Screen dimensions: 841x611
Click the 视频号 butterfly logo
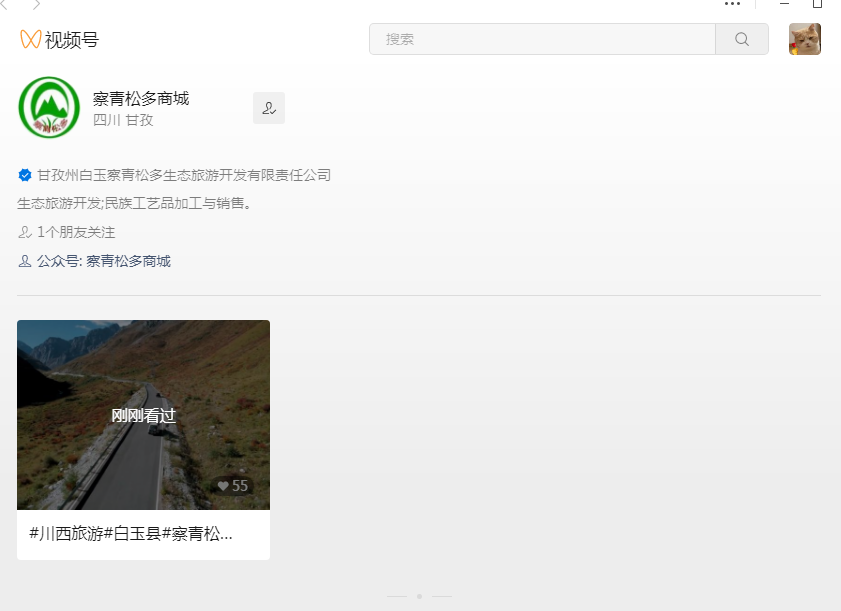(31, 39)
